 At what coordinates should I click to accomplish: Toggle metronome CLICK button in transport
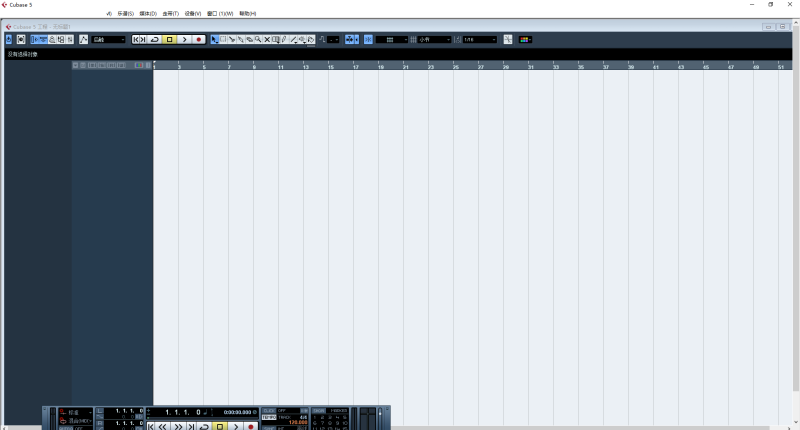[x=269, y=411]
